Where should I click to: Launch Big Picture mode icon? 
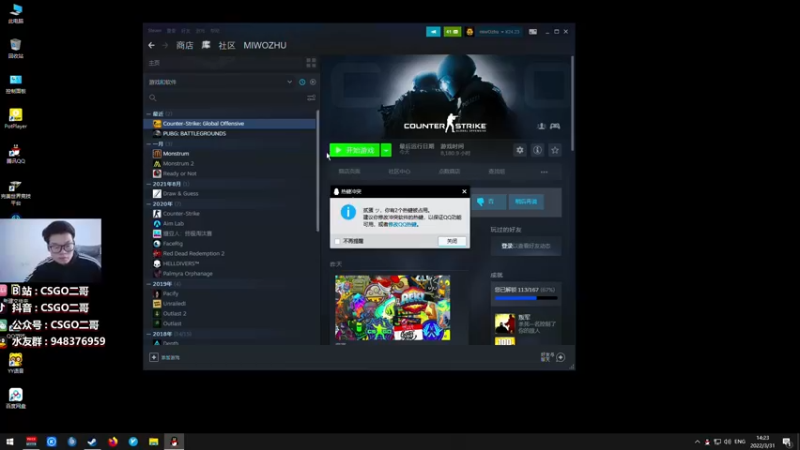pyautogui.click(x=533, y=32)
